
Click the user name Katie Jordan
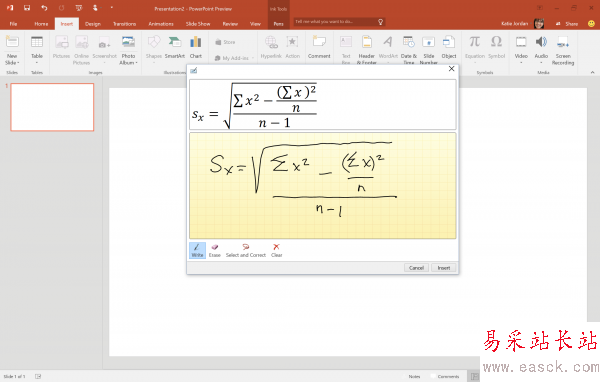[514, 24]
